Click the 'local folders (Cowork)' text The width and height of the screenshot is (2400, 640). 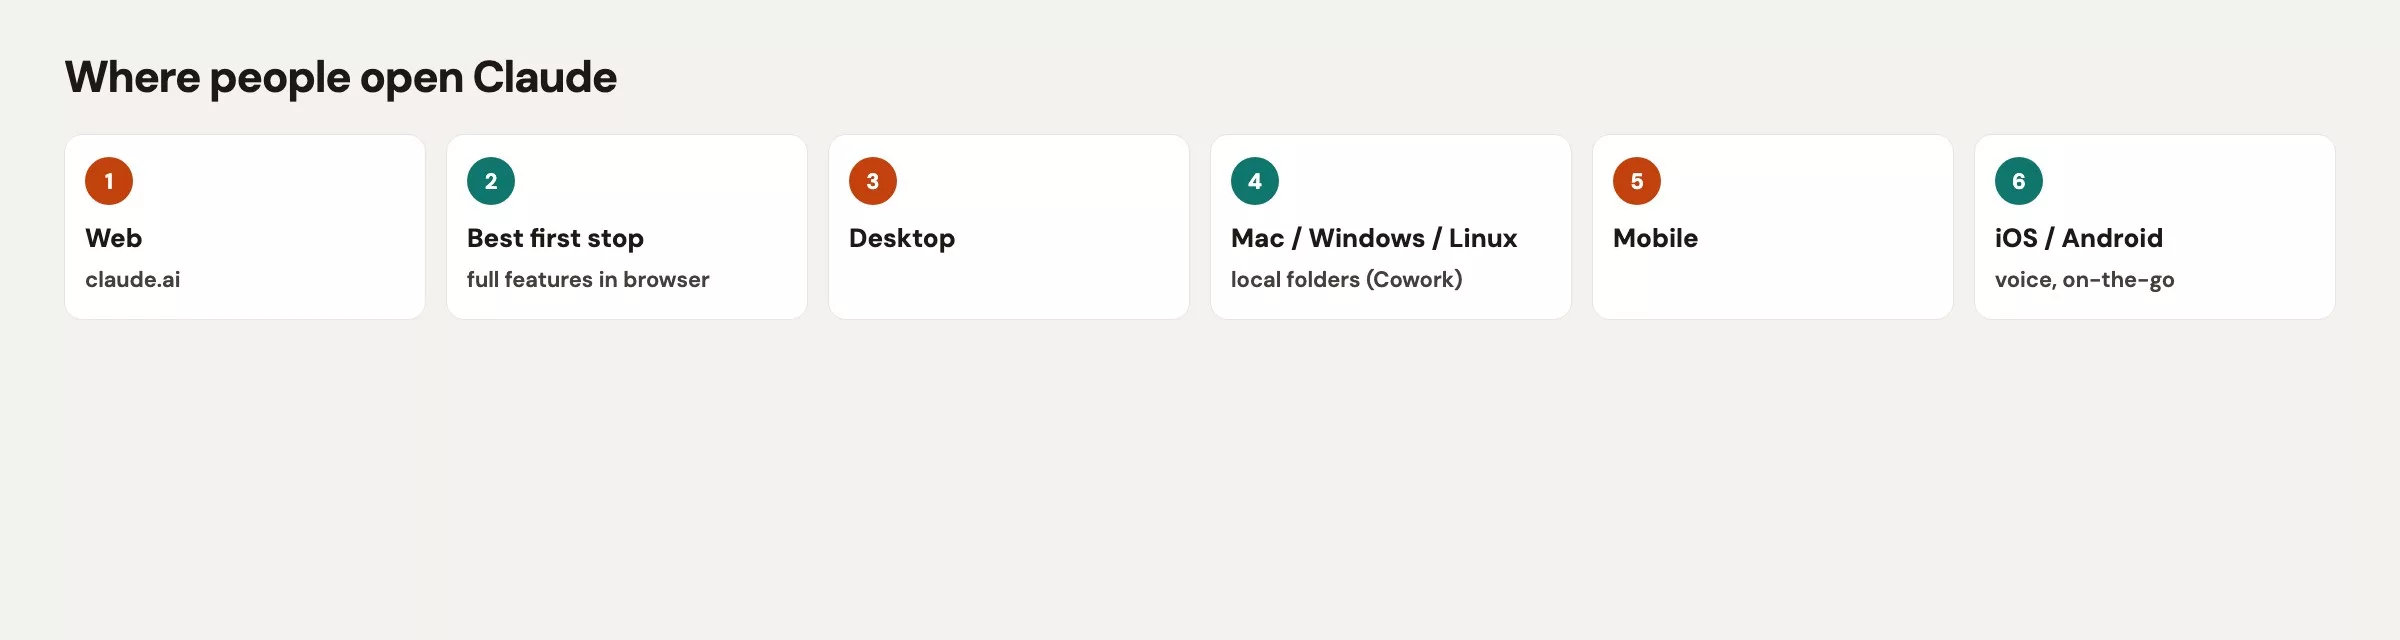tap(1346, 280)
